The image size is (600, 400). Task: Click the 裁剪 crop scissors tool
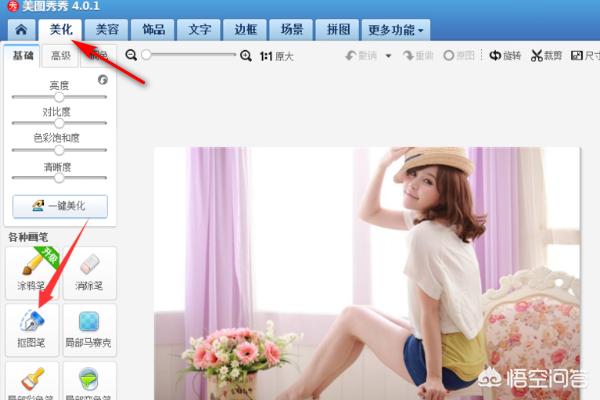(x=546, y=56)
